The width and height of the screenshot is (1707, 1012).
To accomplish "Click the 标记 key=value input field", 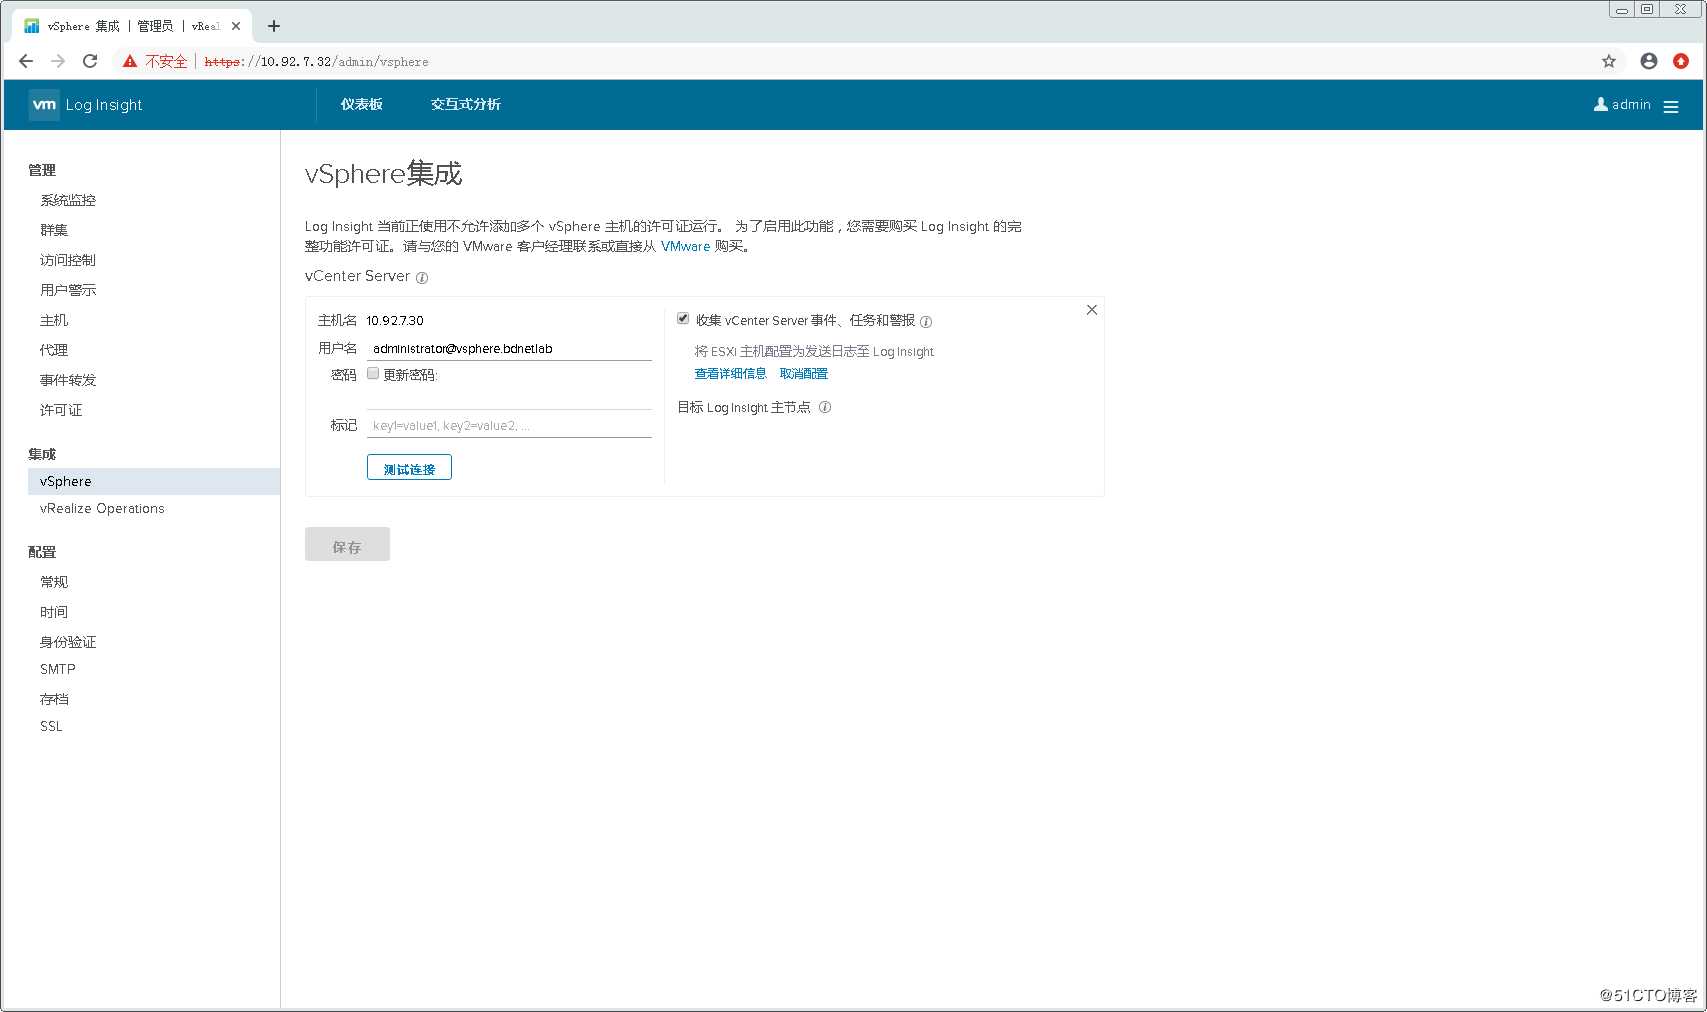I will 509,425.
